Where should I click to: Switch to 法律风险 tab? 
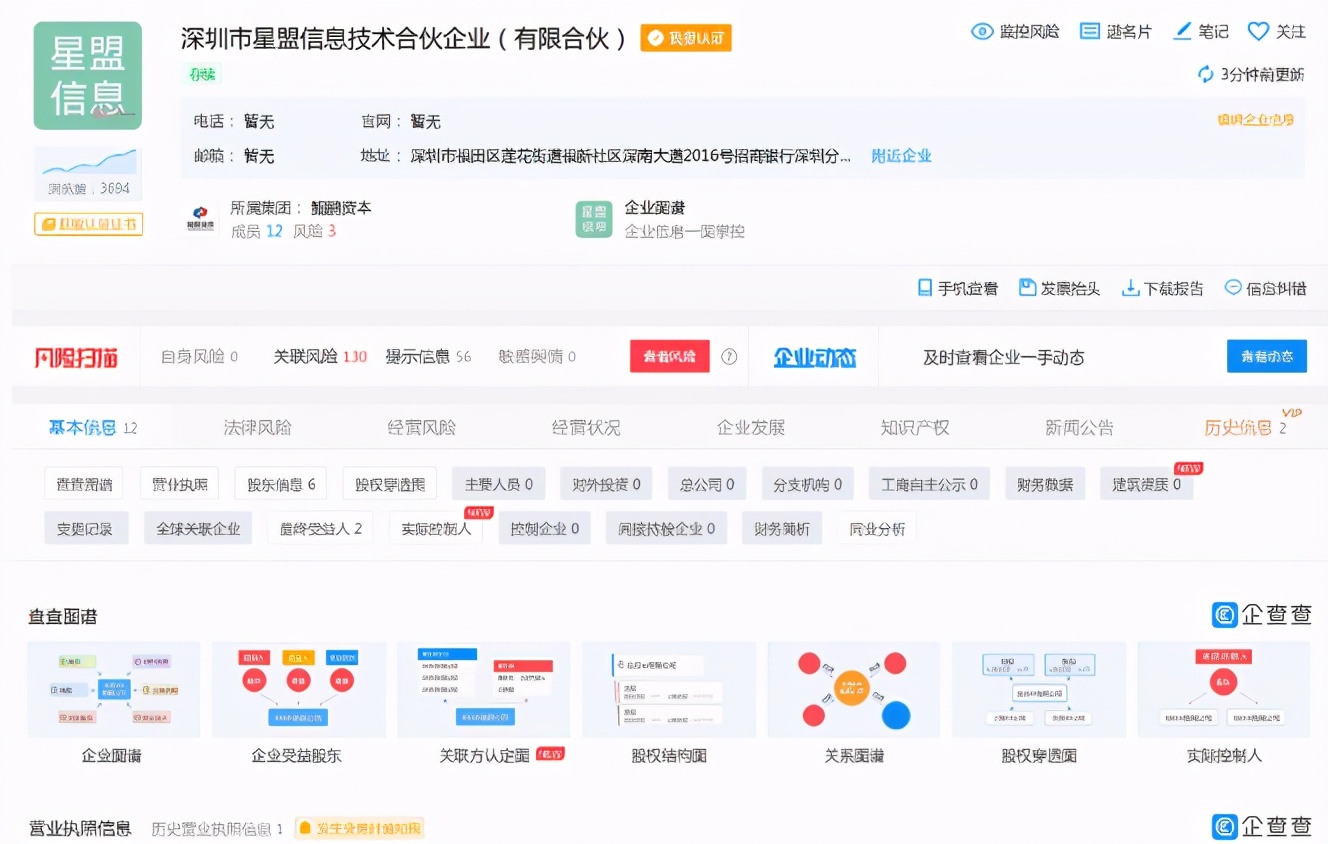258,428
